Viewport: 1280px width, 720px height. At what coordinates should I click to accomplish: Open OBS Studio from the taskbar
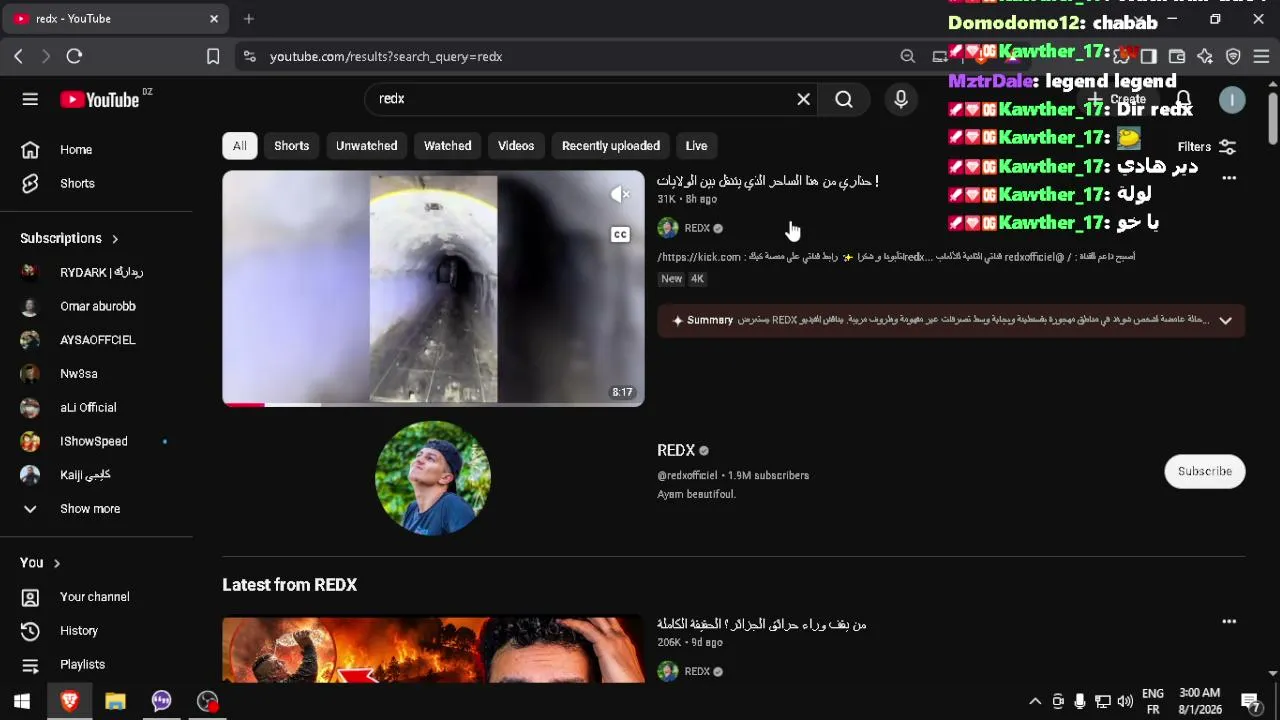[x=207, y=701]
